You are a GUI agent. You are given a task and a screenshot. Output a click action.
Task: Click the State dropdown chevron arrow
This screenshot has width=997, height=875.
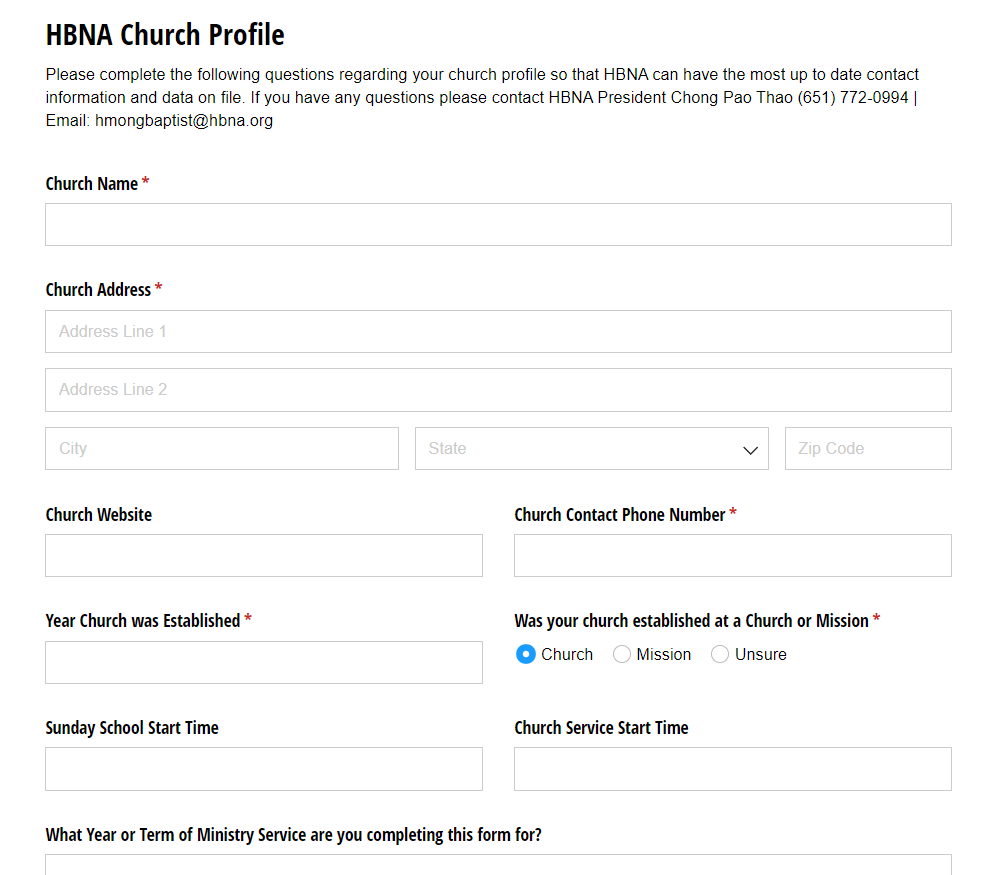[x=750, y=450]
